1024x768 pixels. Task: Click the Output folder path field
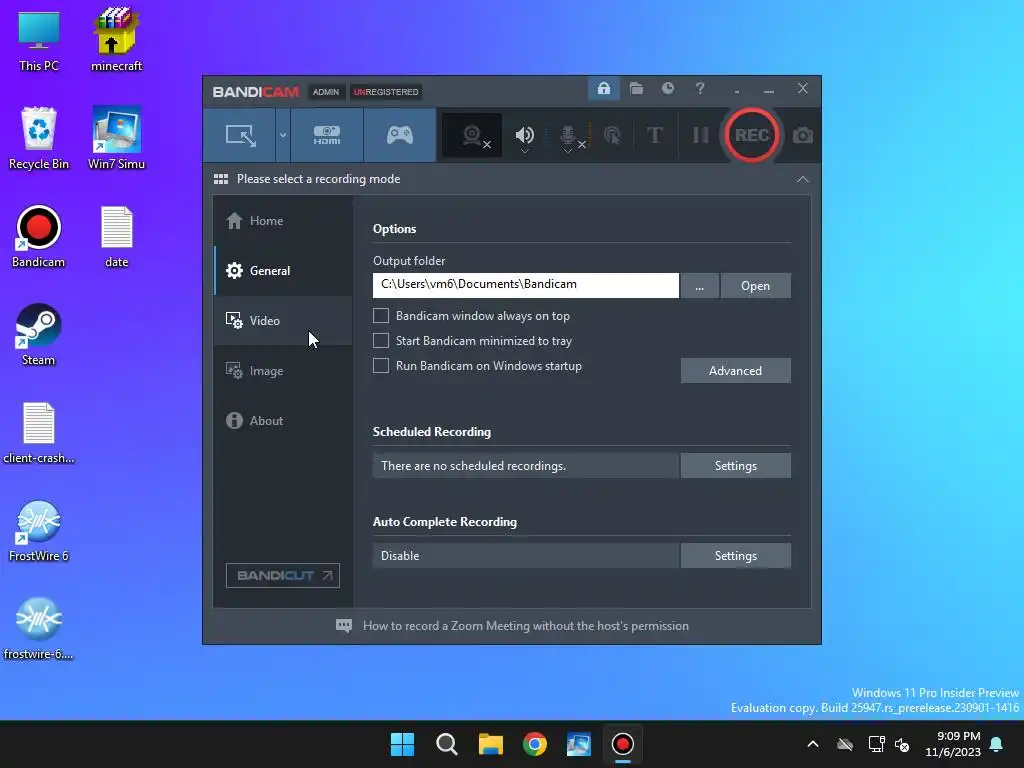526,285
